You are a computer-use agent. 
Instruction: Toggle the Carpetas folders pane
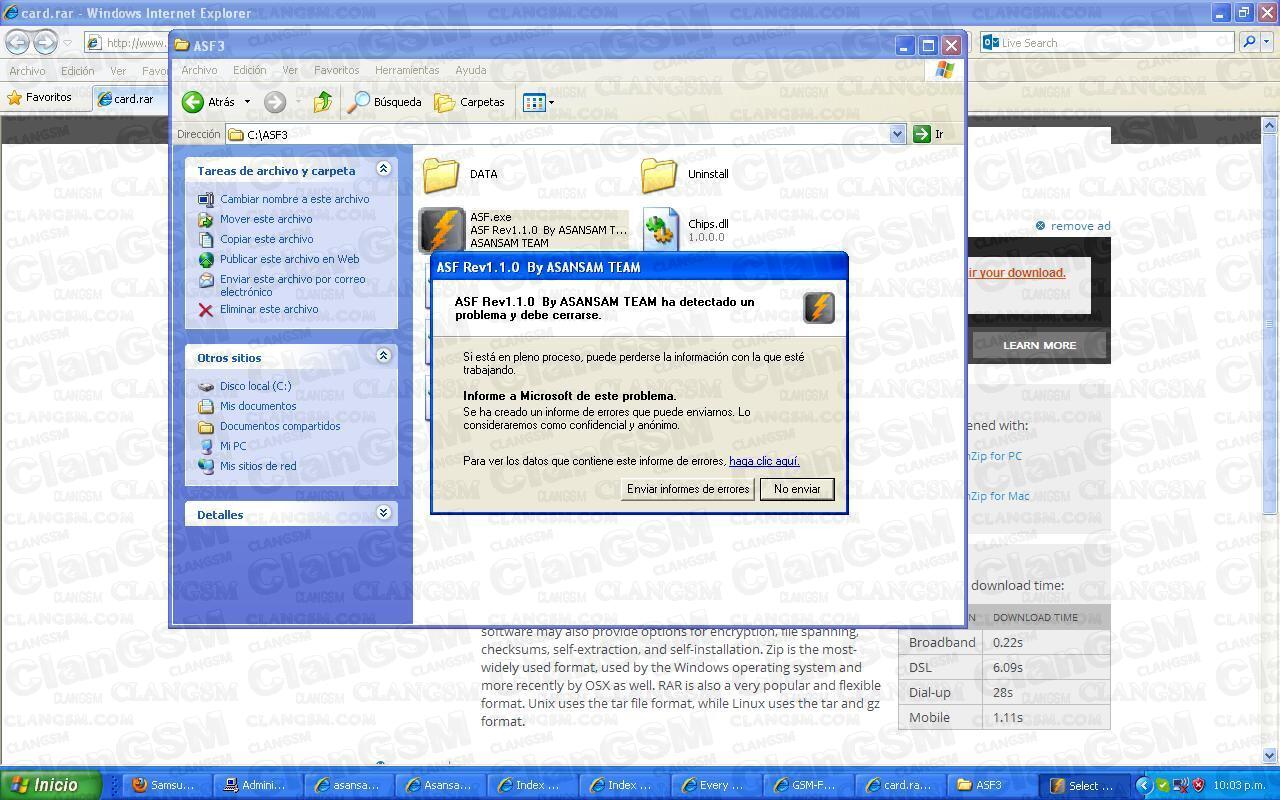tap(470, 102)
